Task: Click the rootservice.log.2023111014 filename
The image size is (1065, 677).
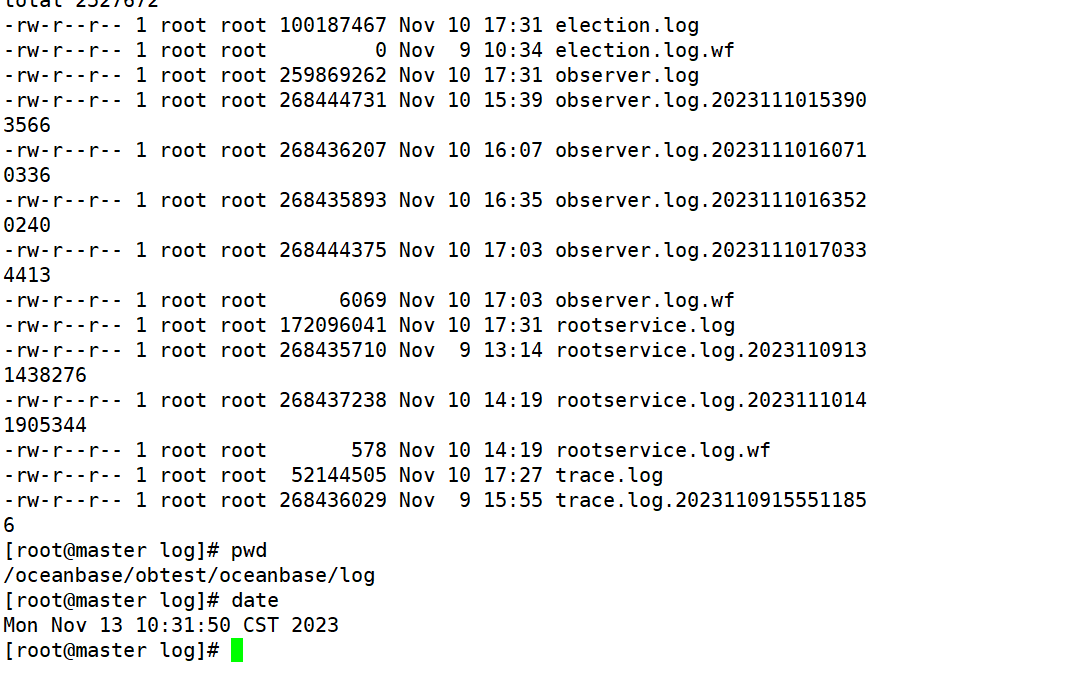Action: (710, 401)
